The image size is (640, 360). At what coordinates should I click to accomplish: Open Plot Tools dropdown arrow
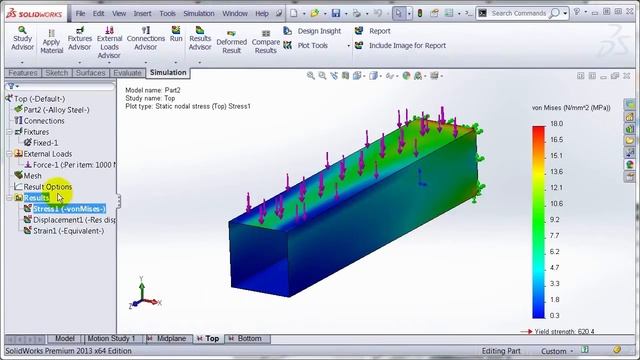[348, 46]
